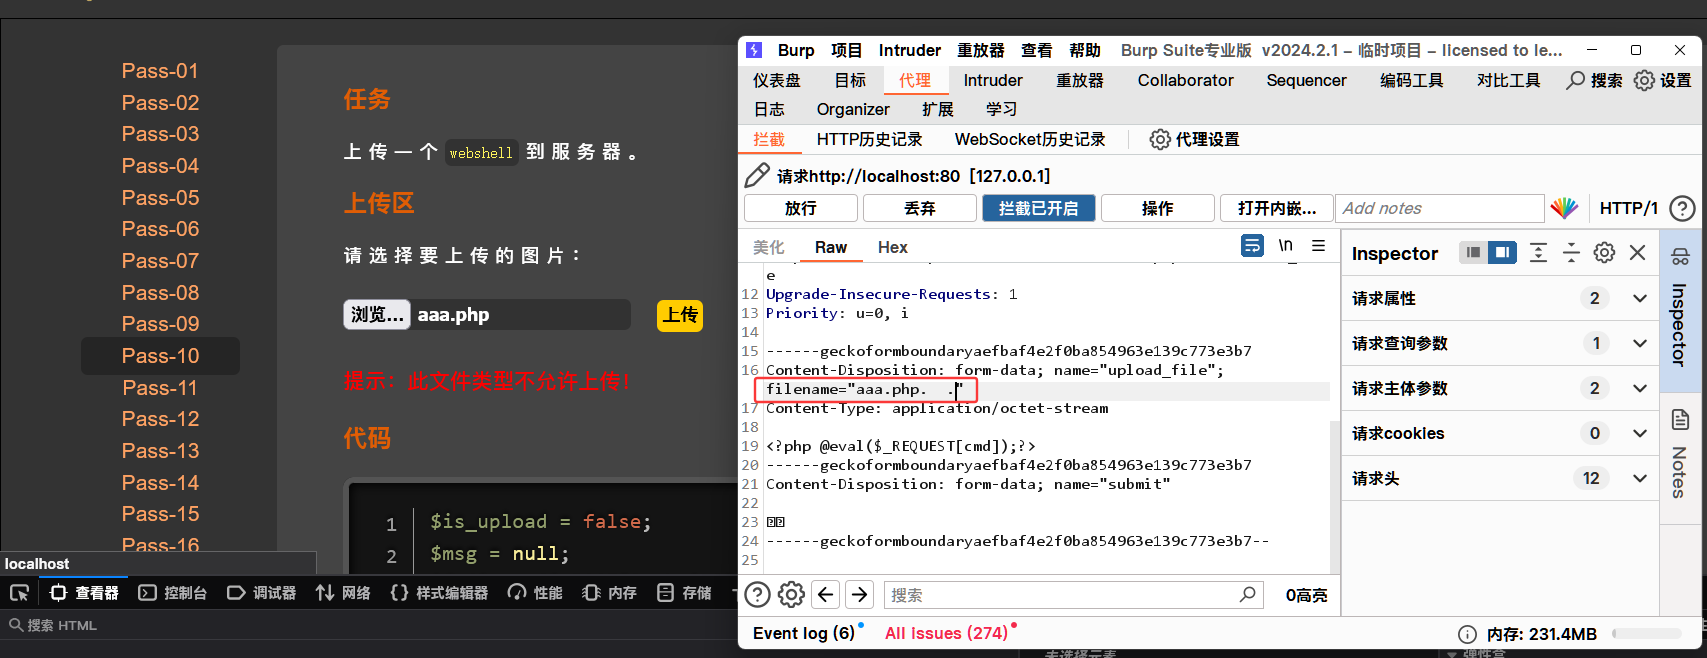The width and height of the screenshot is (1707, 658).
Task: Open the devtools 样式编辑器 tab
Action: tap(439, 593)
